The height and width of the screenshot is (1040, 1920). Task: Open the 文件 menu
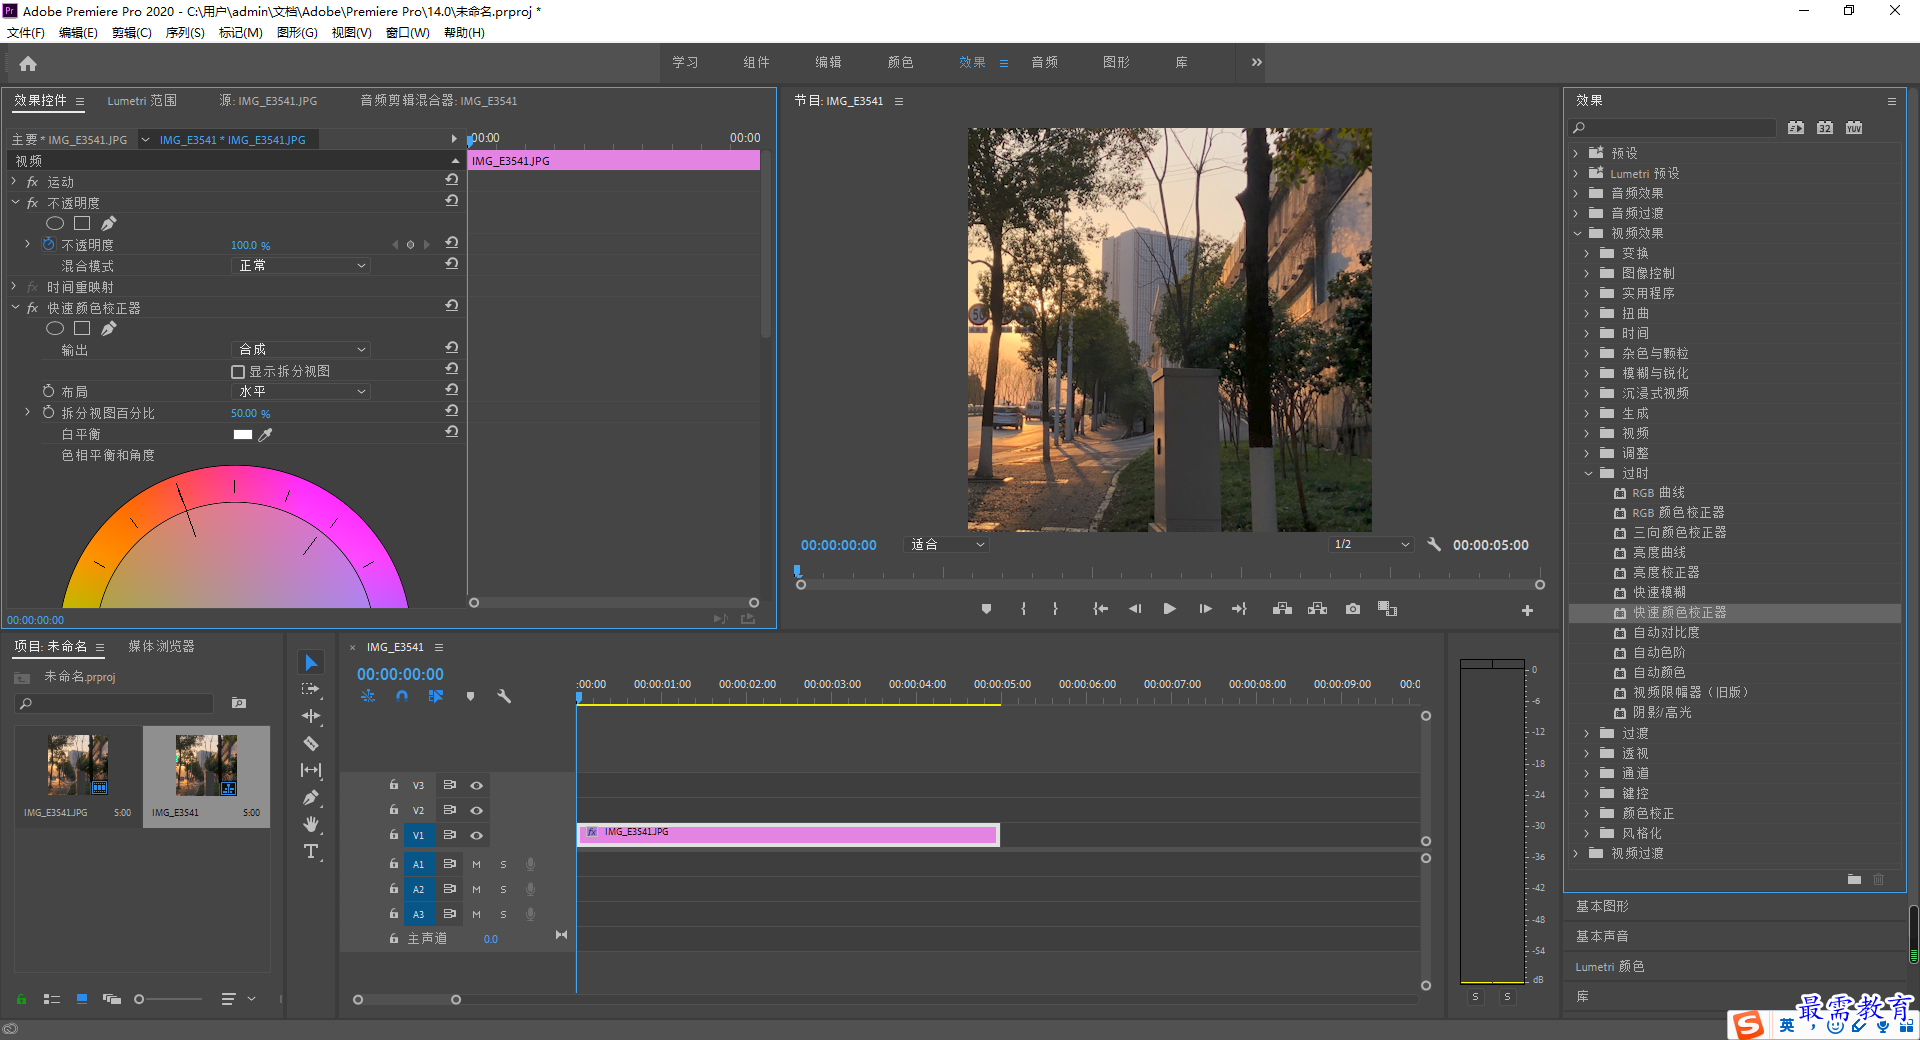point(26,33)
